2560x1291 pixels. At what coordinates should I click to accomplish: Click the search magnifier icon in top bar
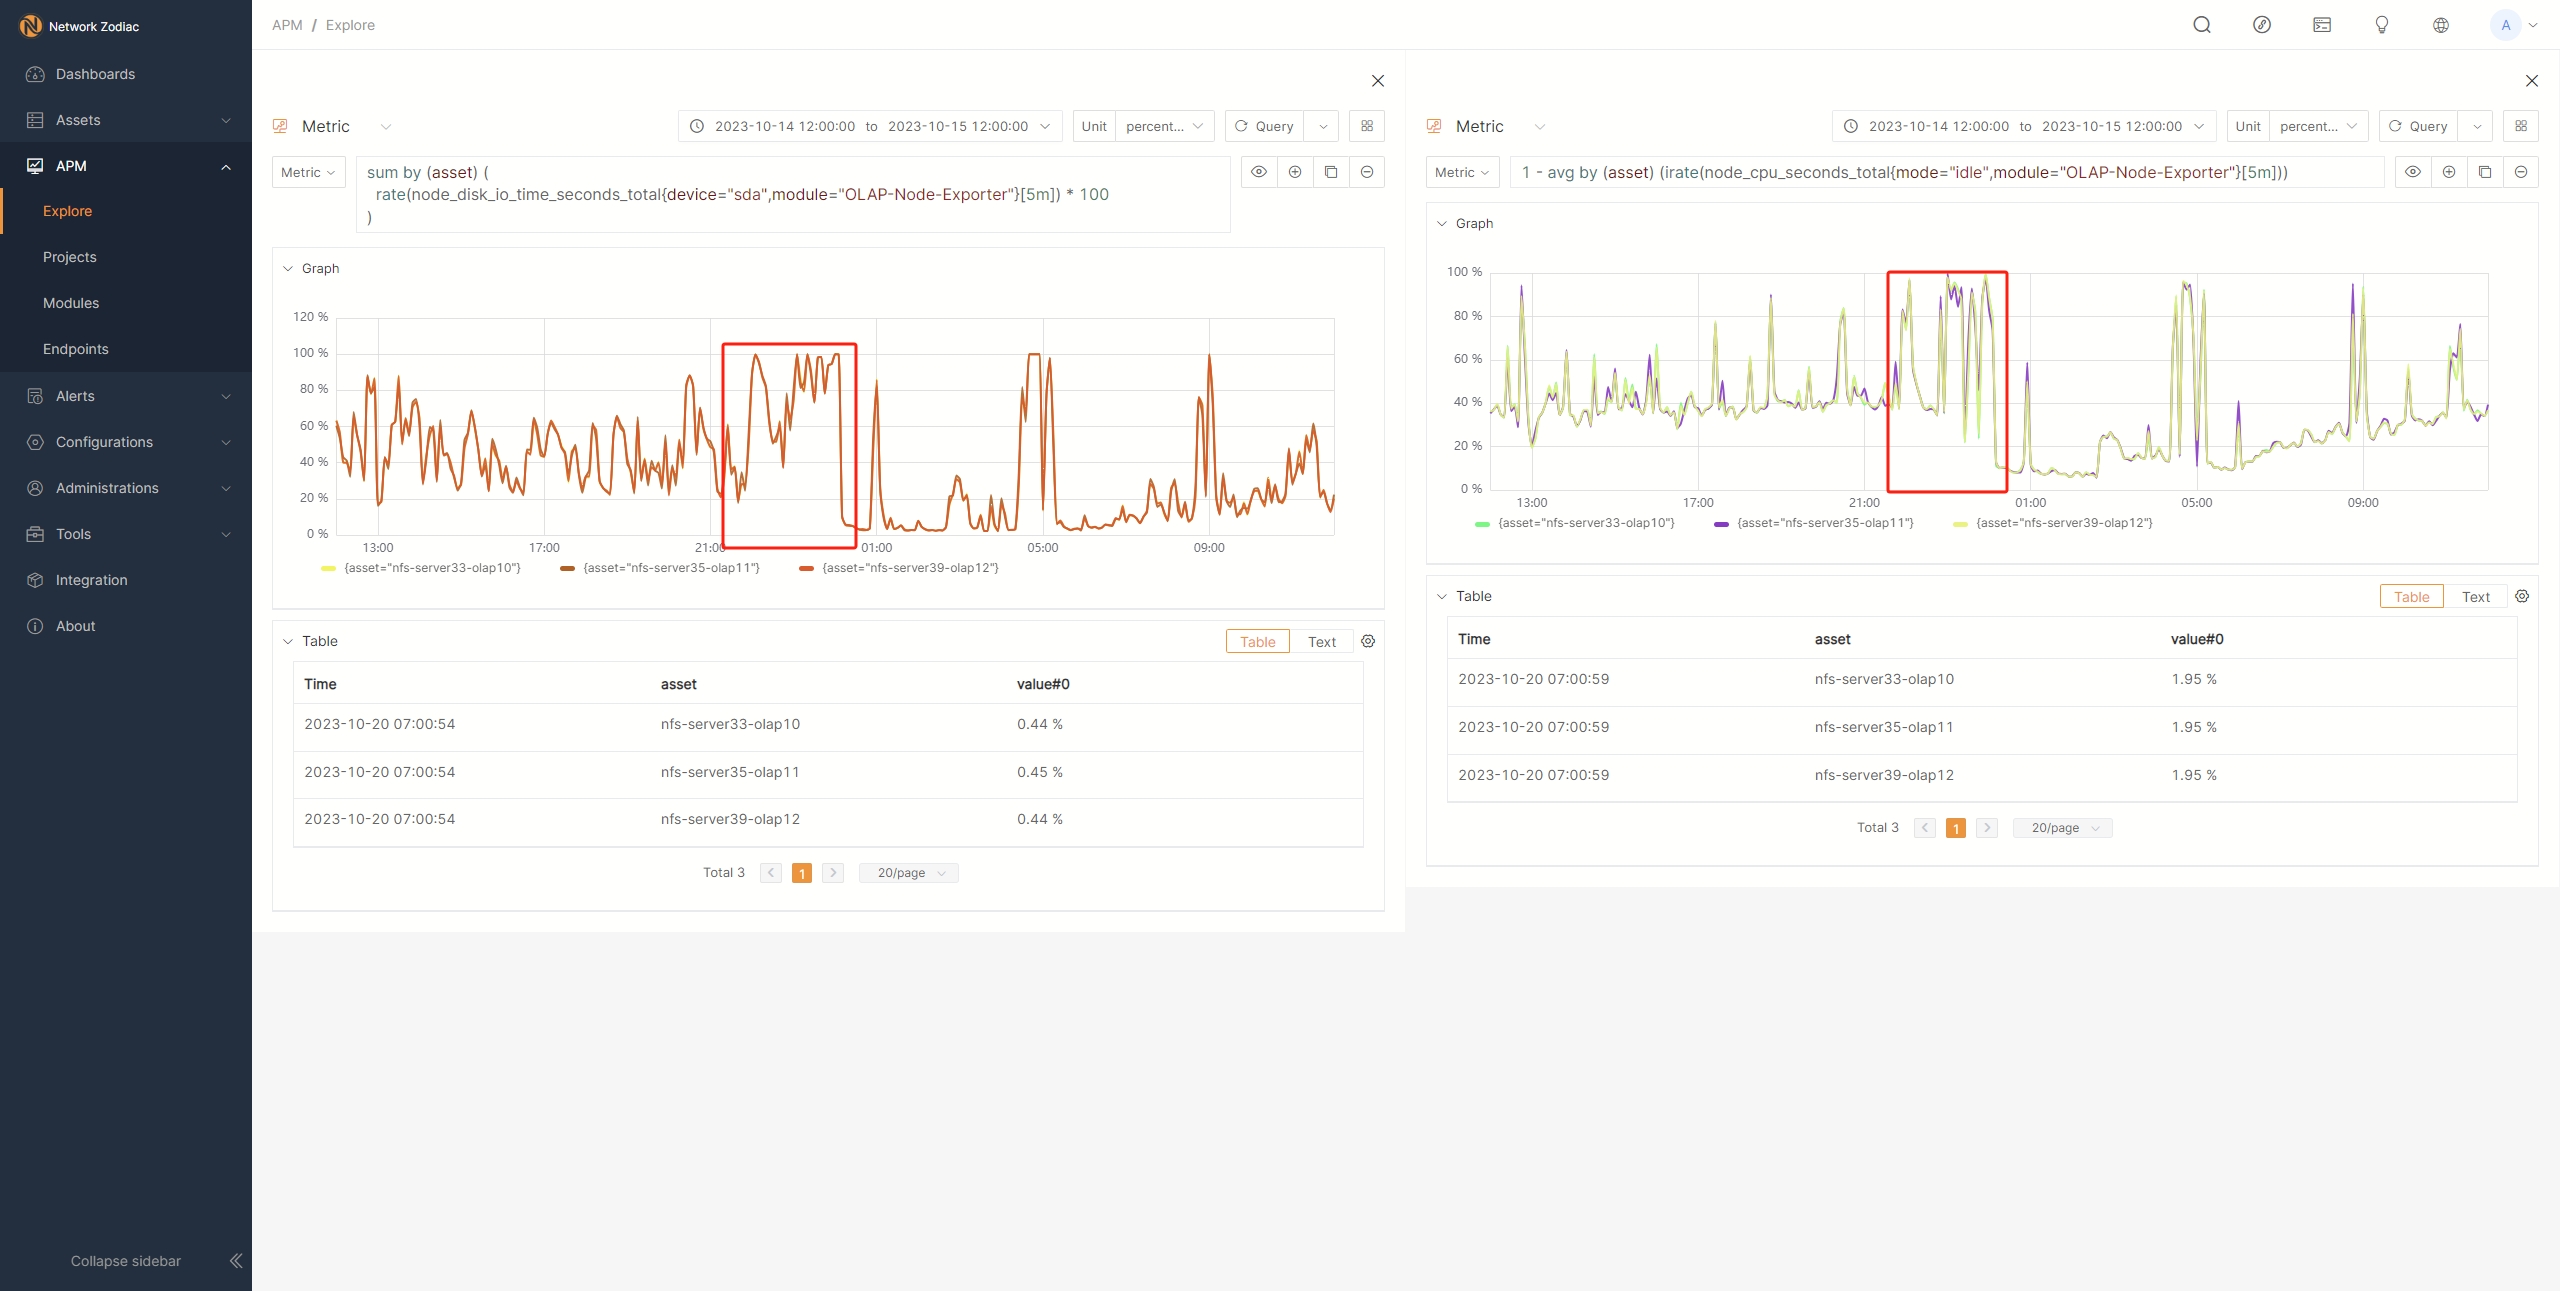[x=2201, y=25]
